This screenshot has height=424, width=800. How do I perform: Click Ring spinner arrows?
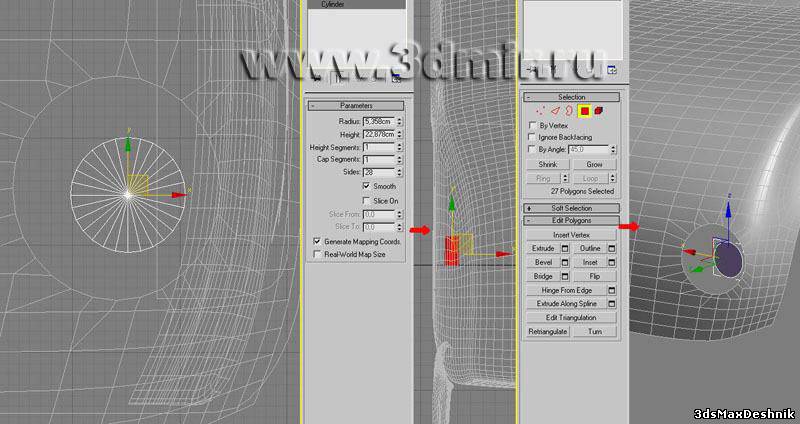[565, 179]
